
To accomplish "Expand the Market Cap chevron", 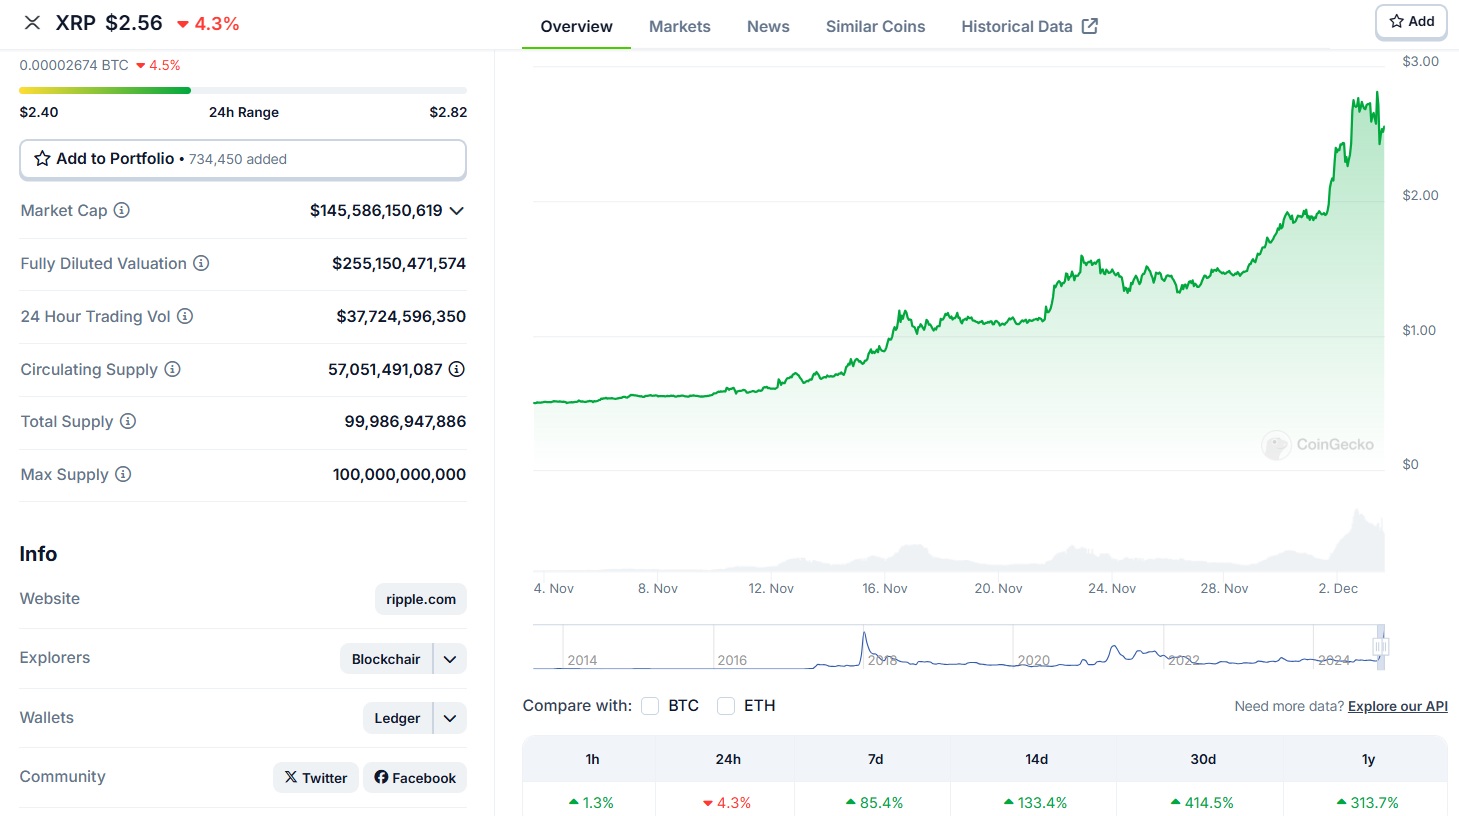I will pyautogui.click(x=457, y=211).
